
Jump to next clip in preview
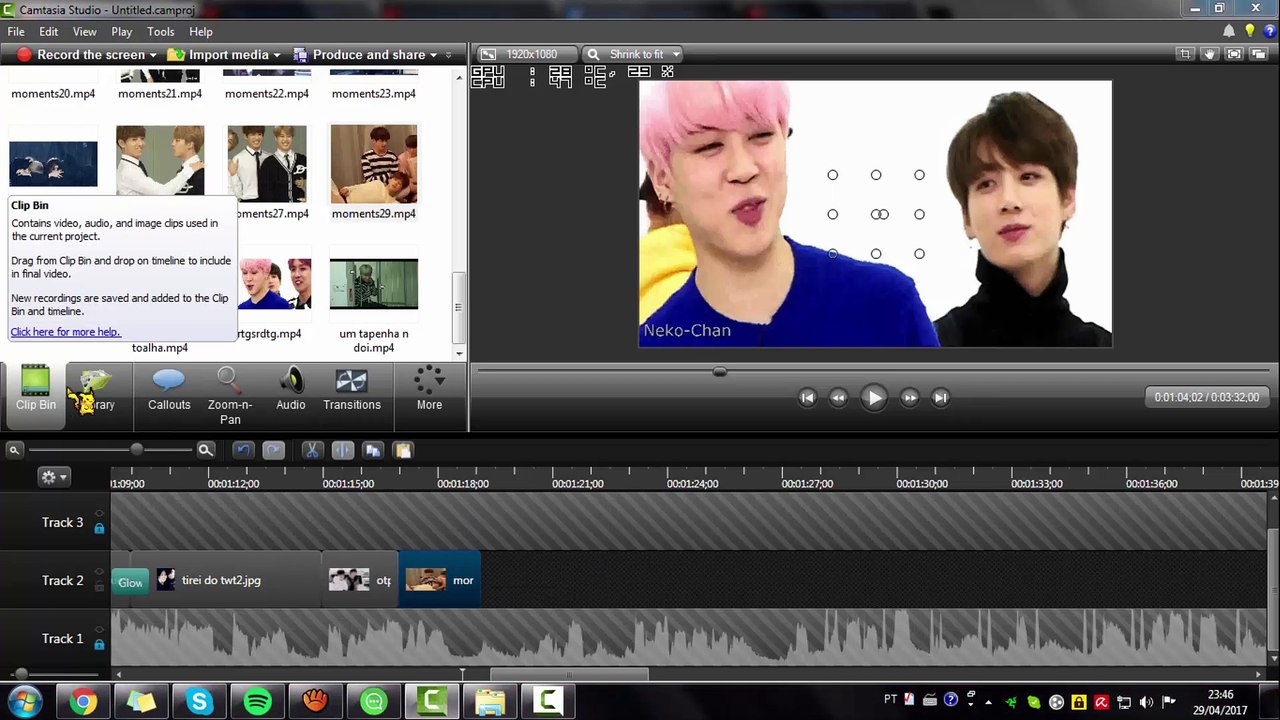(x=940, y=398)
